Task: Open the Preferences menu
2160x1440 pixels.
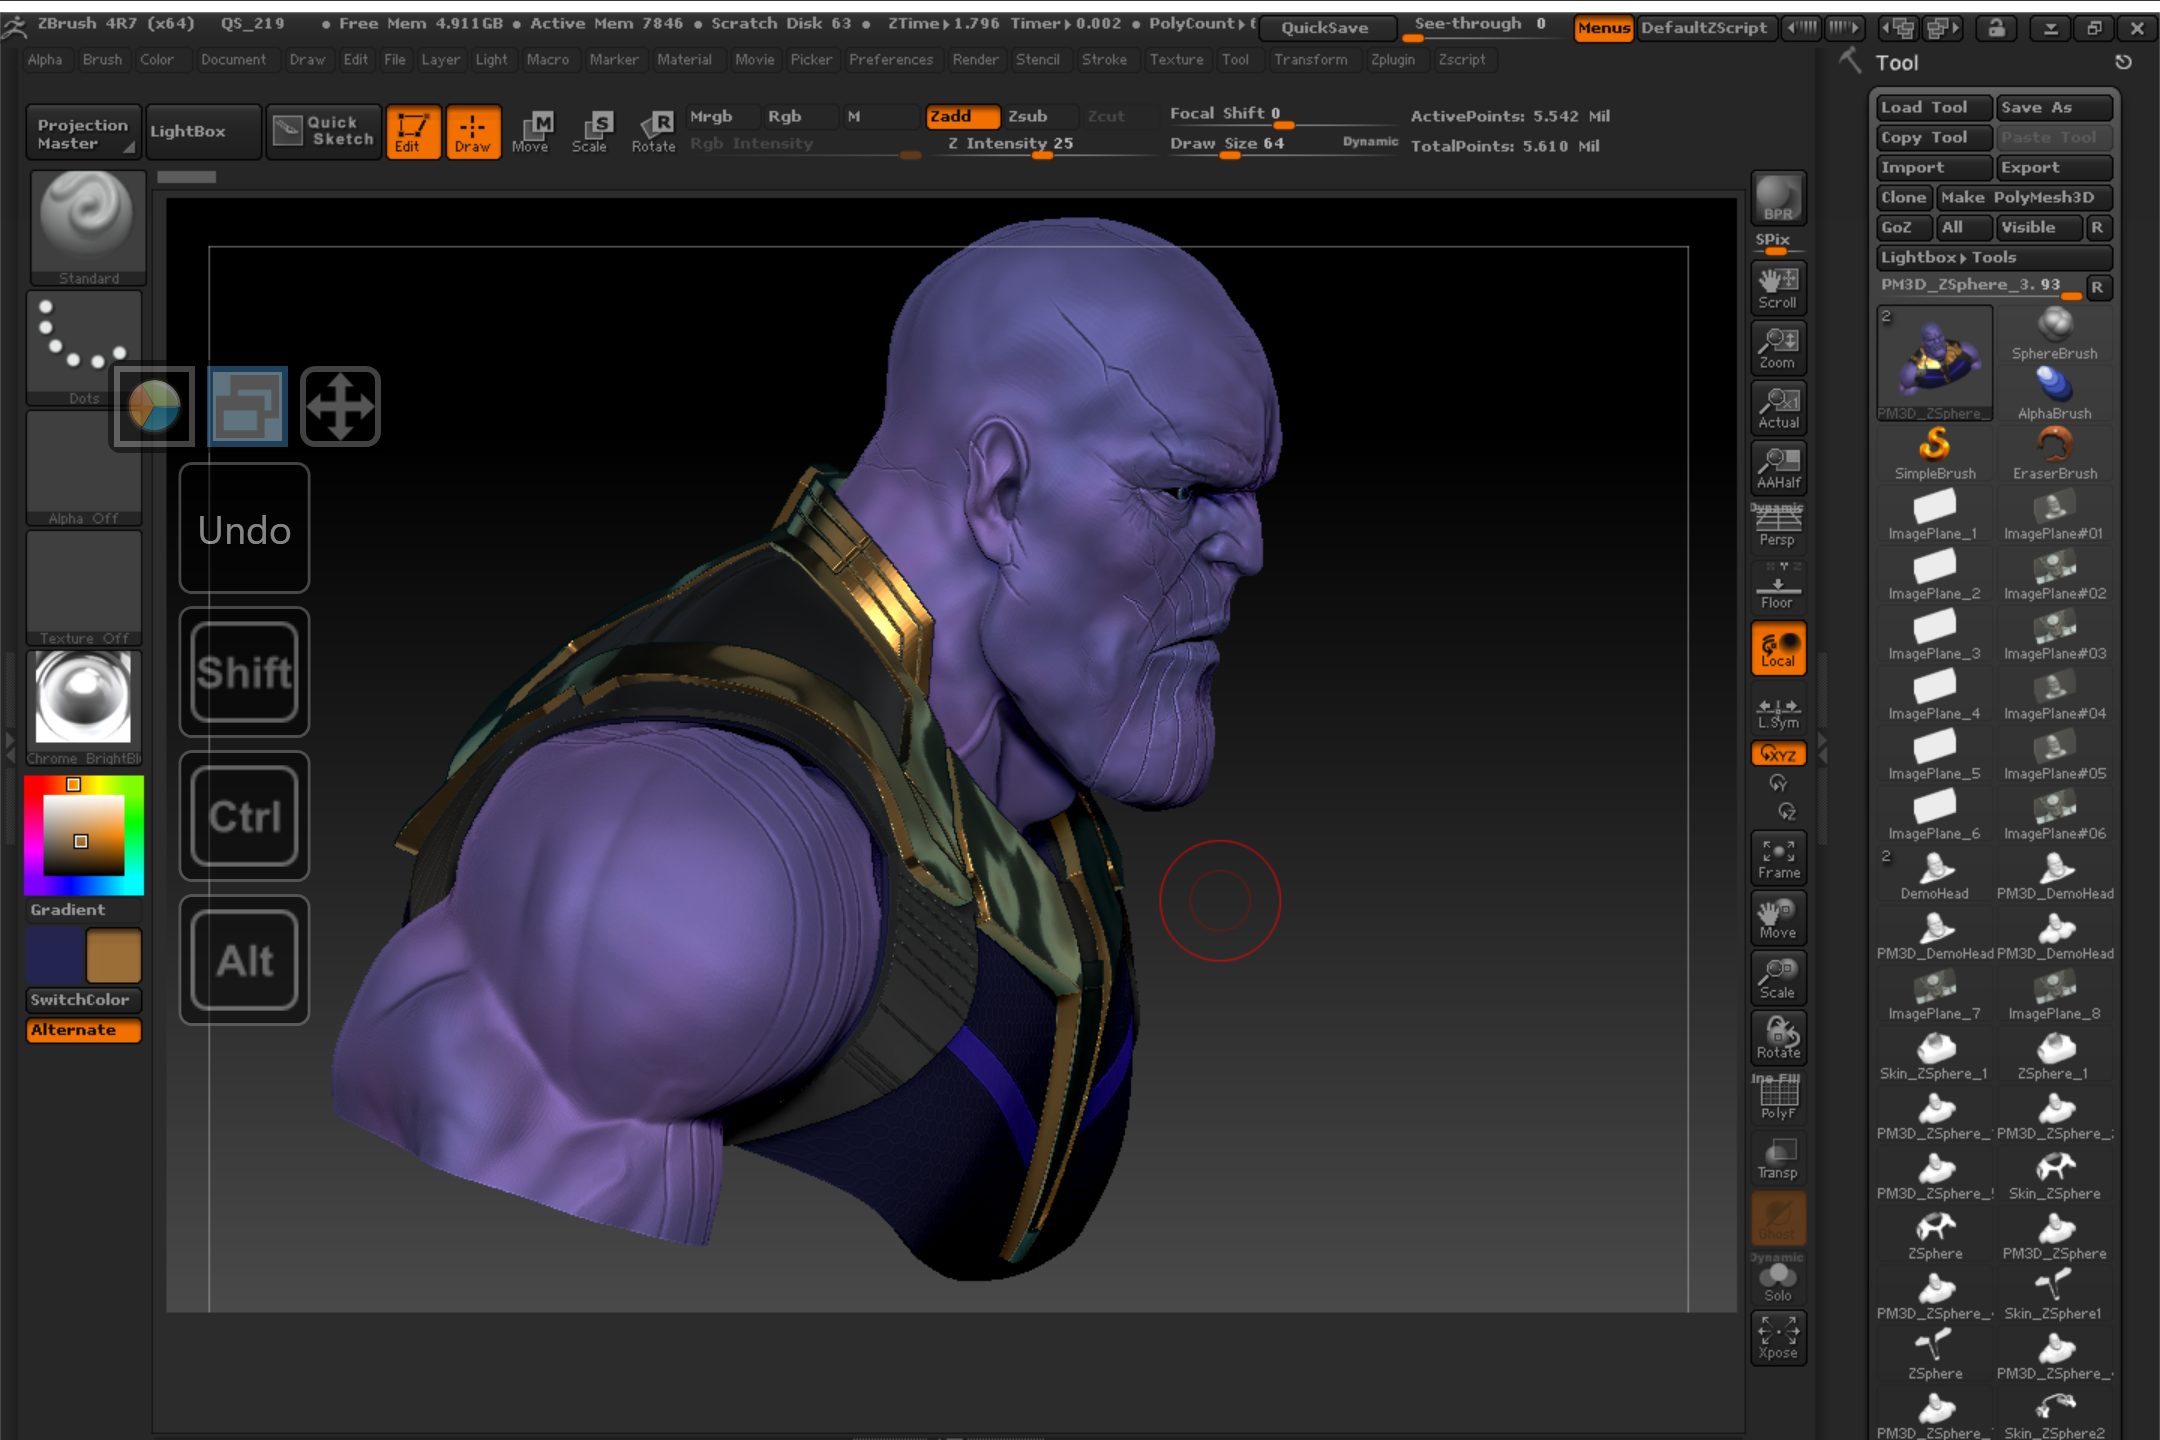Action: click(890, 60)
